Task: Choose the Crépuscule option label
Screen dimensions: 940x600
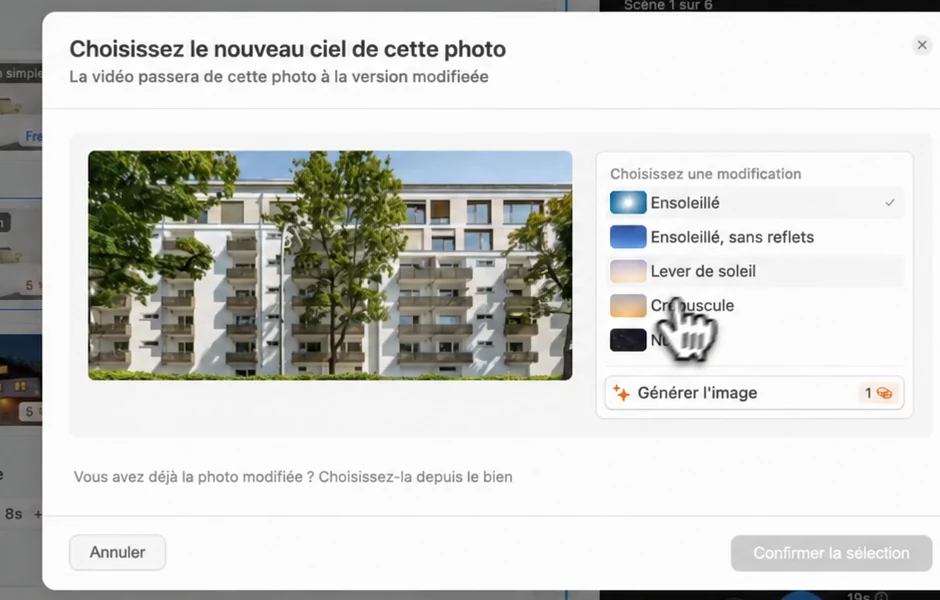Action: 692,305
